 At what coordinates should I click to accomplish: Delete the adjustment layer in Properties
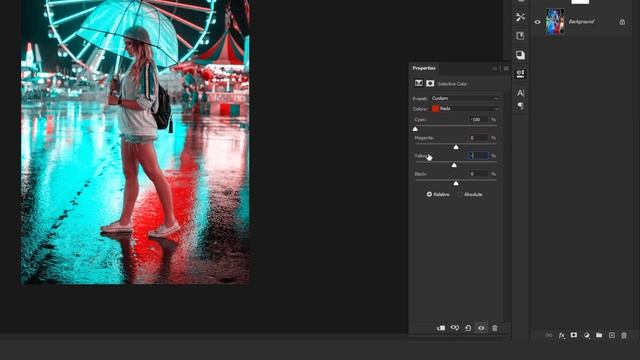pos(495,328)
